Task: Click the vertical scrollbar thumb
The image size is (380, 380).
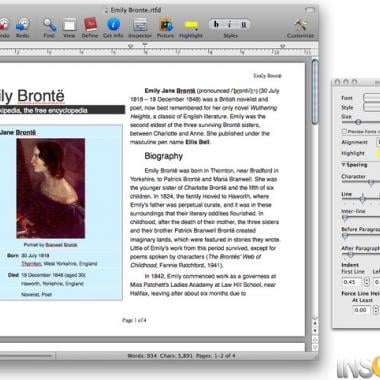Action: tap(315, 92)
